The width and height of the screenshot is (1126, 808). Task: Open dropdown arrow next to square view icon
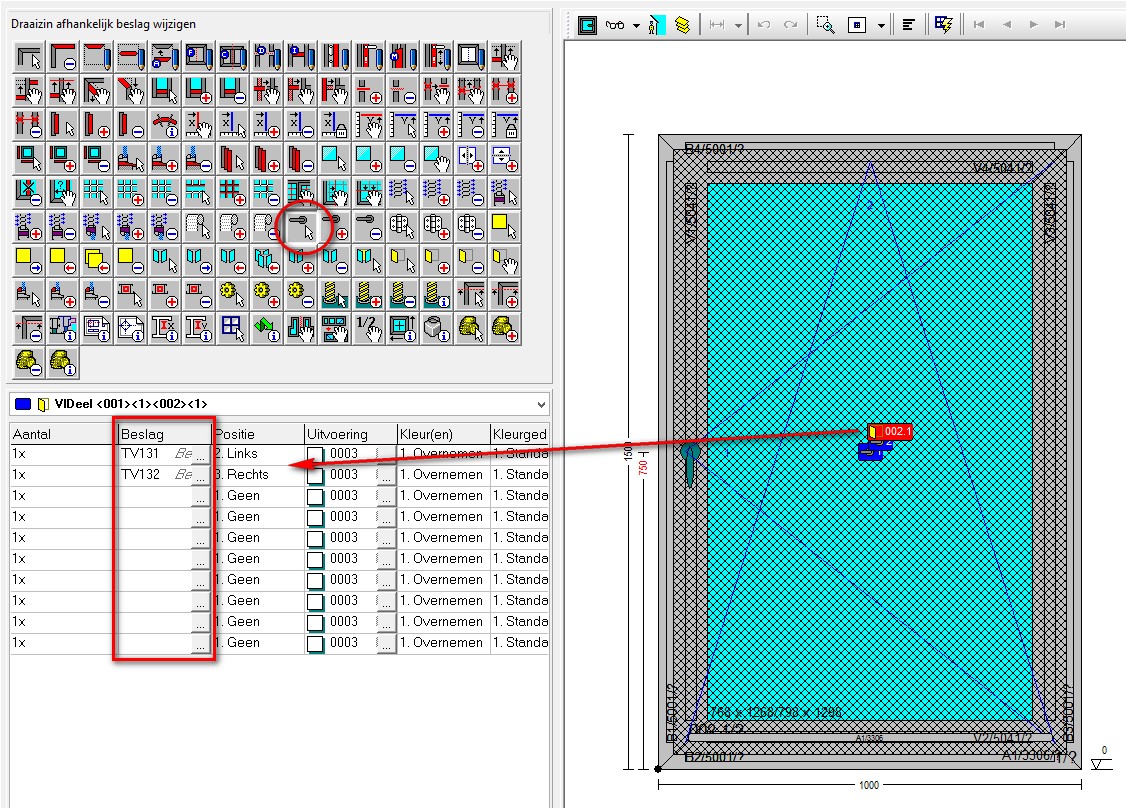click(x=881, y=26)
